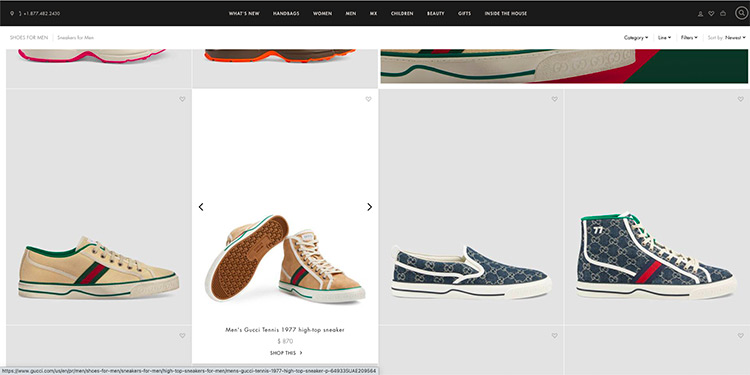750x375 pixels.
Task: Go to Shoes for Men breadcrumb
Action: (29, 37)
